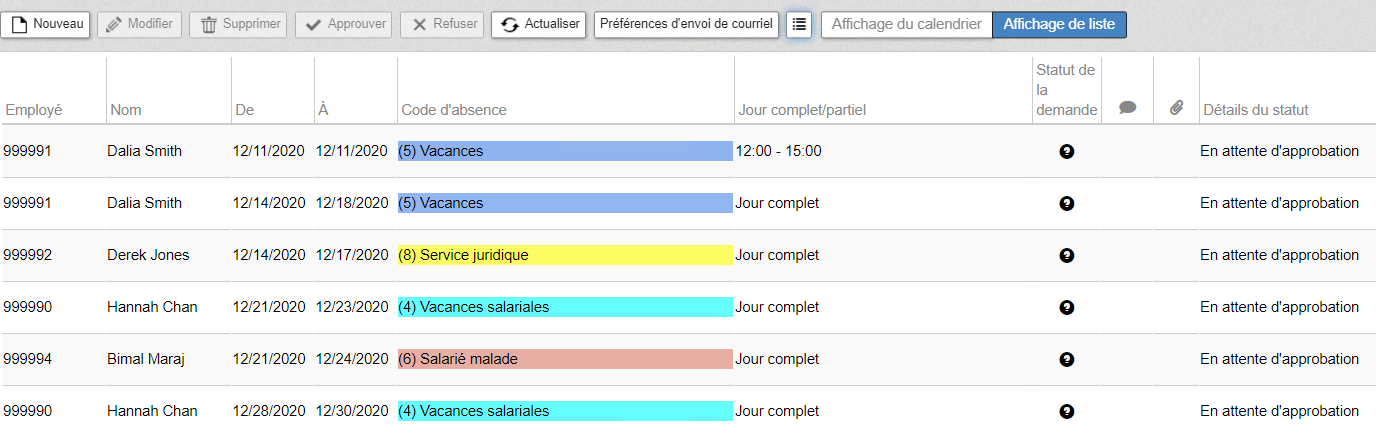Click pending status icon for Dalia Smith 12/14/2020

(x=1066, y=204)
